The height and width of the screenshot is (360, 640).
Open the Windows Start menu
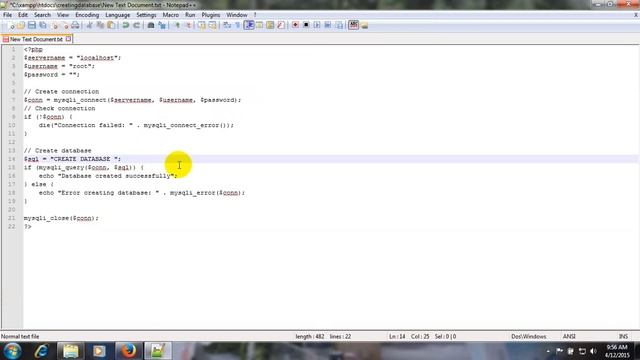click(x=12, y=351)
